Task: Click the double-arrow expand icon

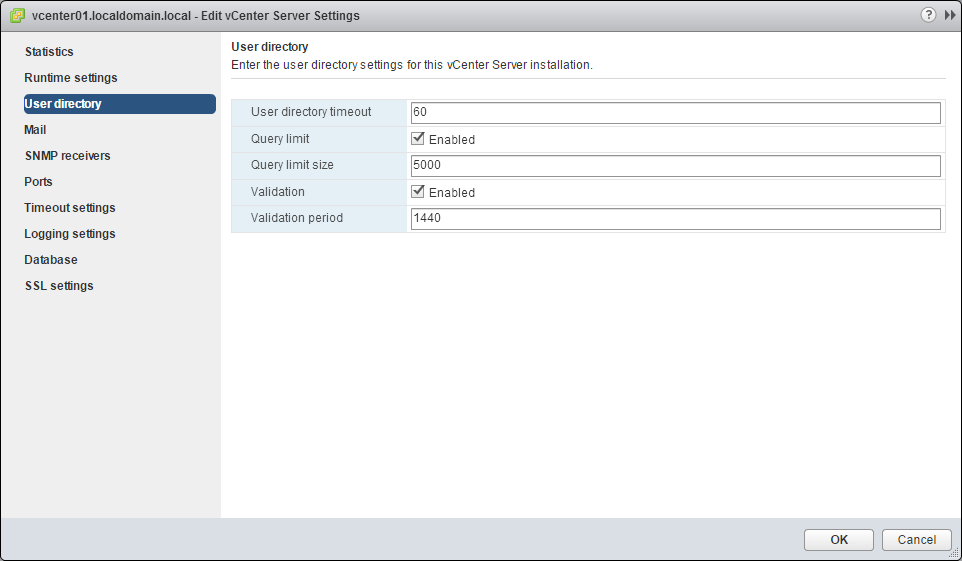Action: [949, 15]
